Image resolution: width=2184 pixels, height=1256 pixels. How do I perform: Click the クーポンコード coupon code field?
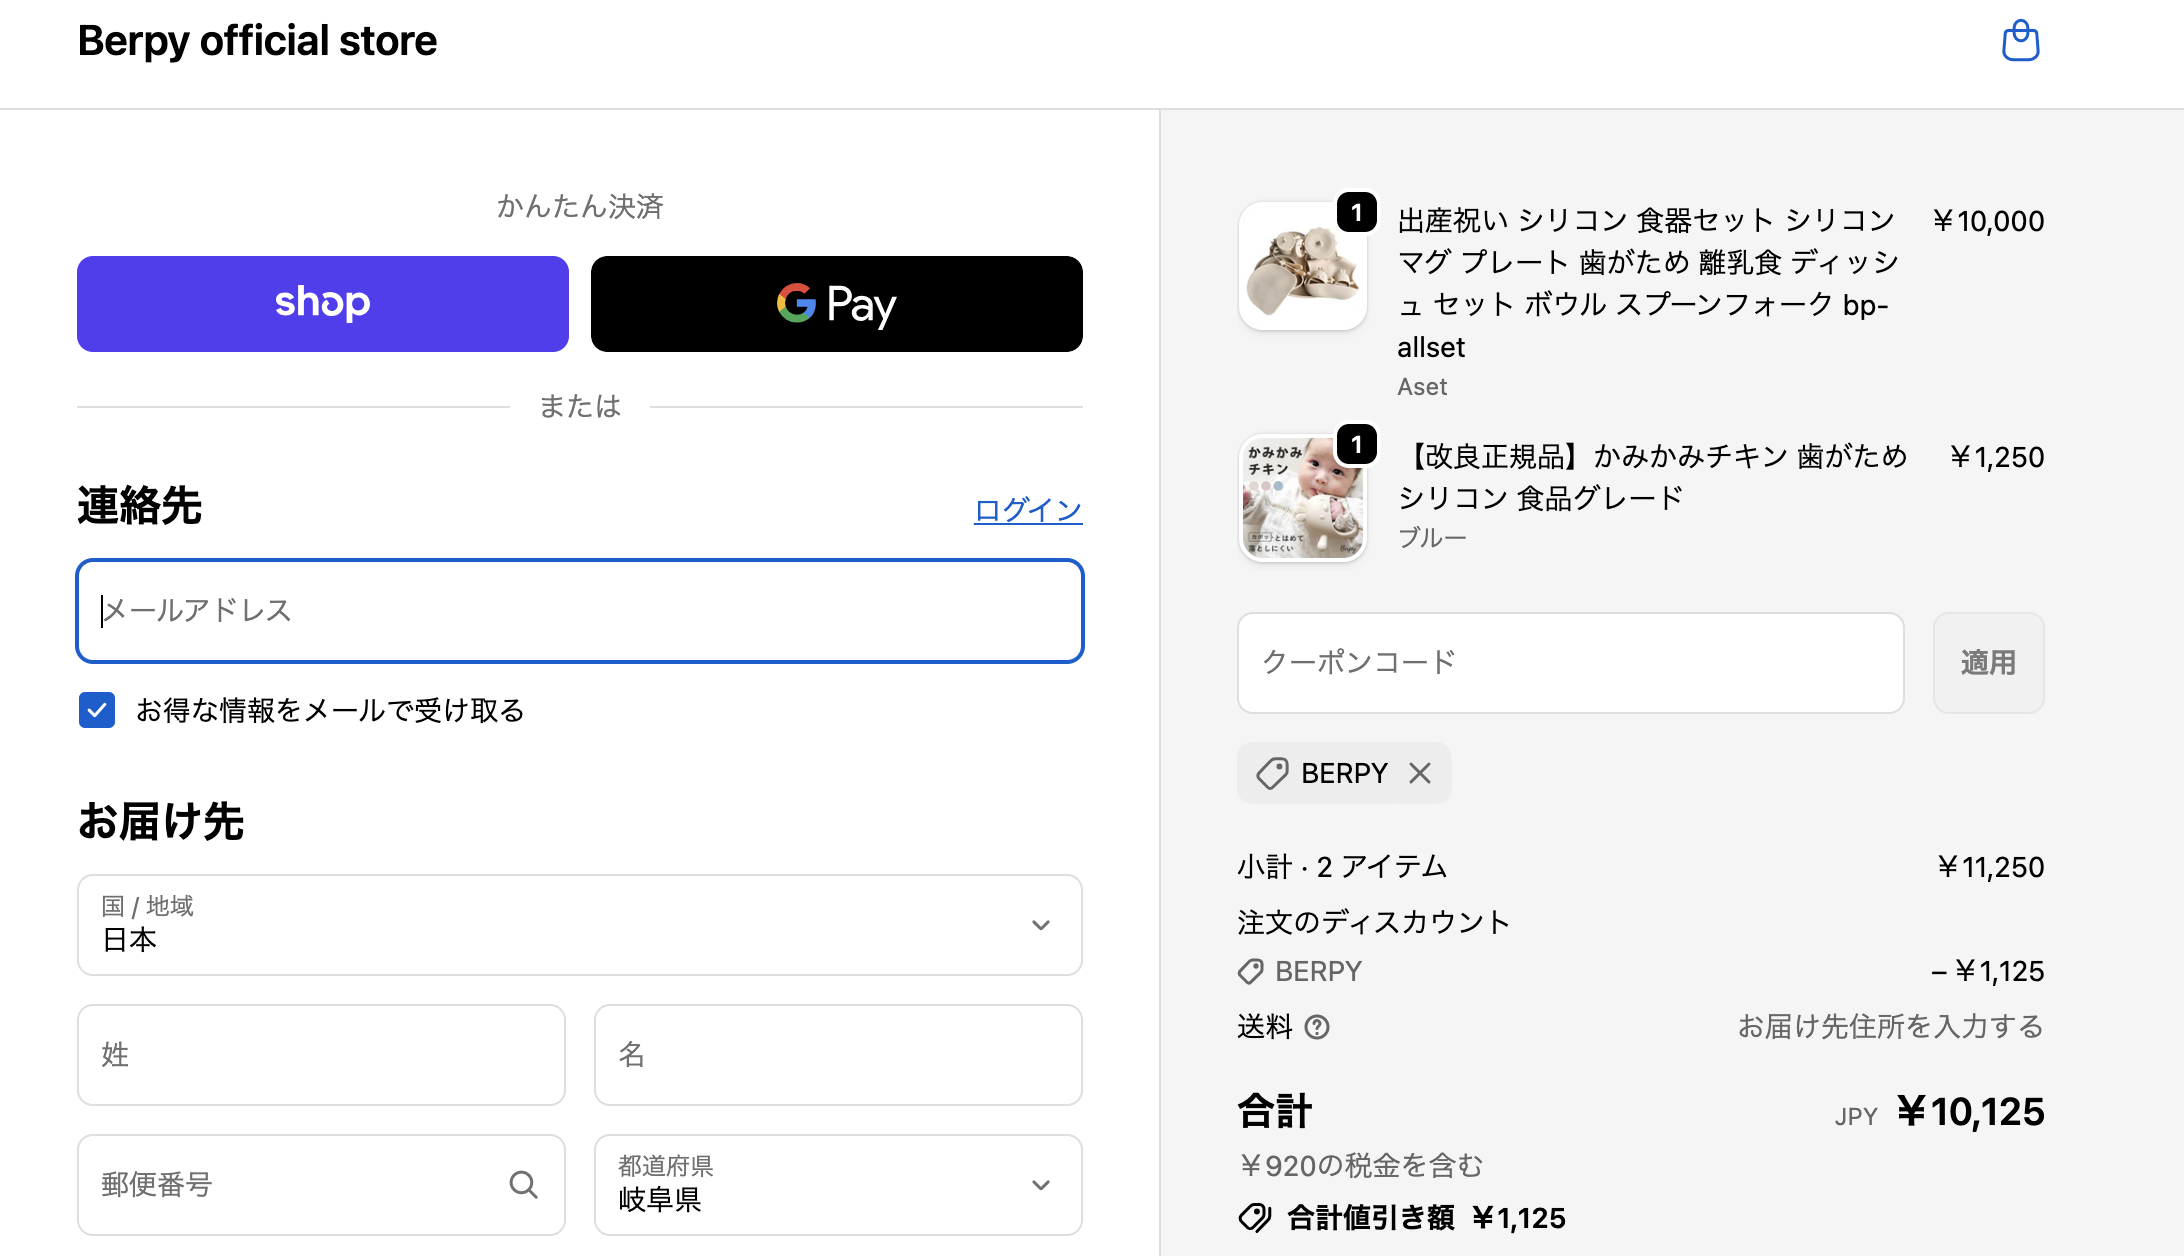[1570, 663]
